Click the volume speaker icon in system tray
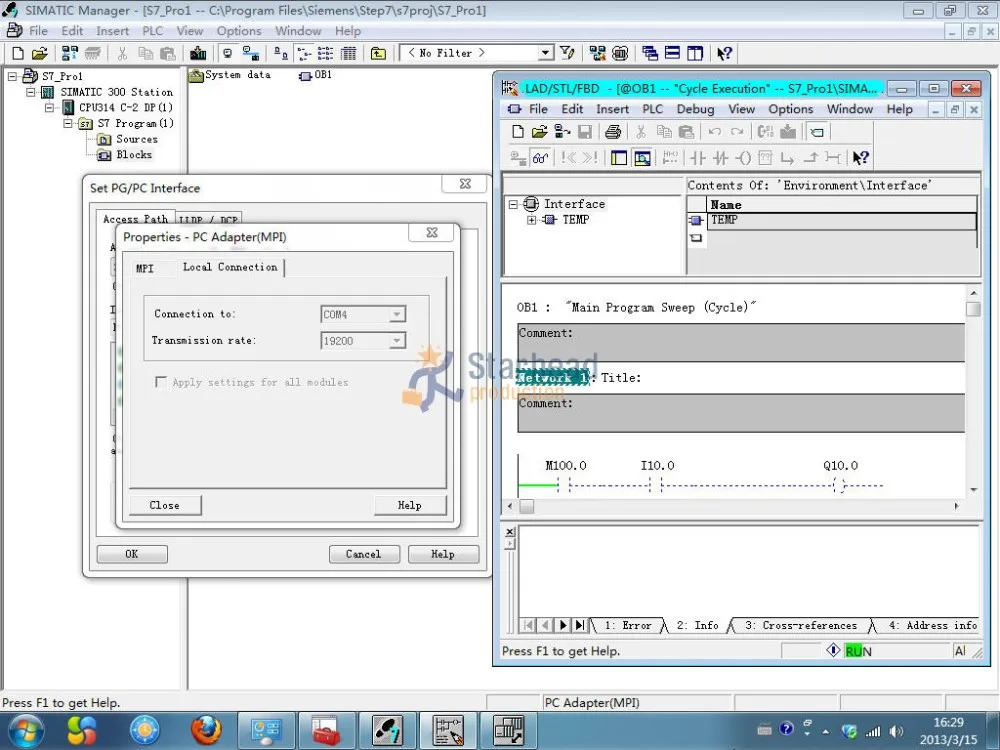 (x=896, y=732)
